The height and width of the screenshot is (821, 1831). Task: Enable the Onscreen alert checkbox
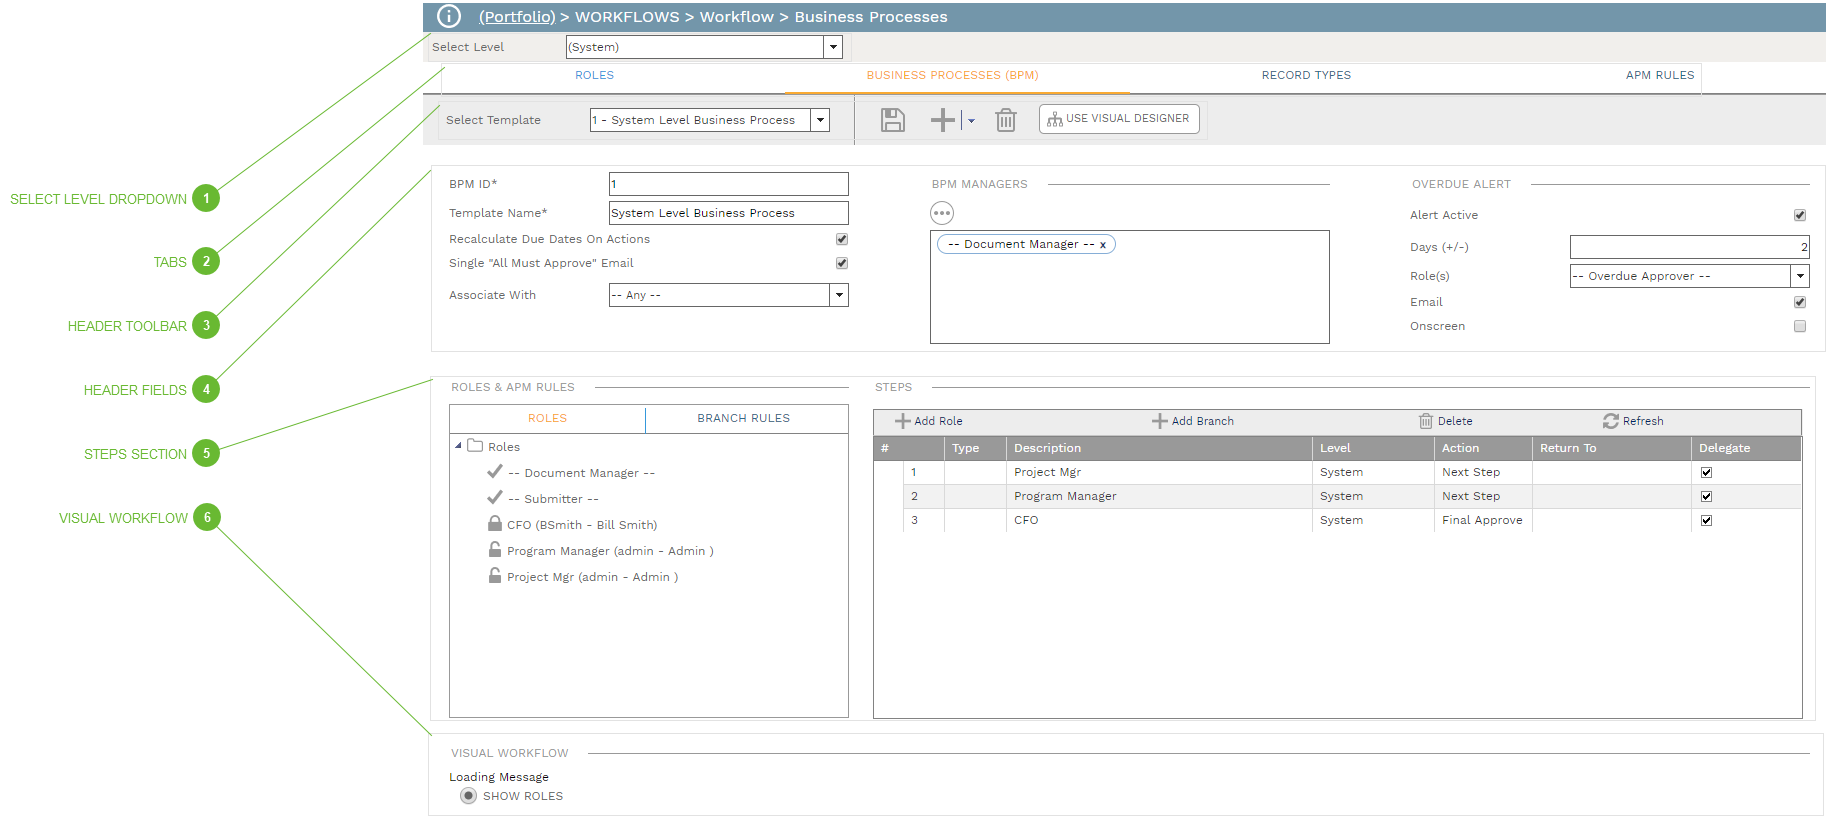point(1800,326)
